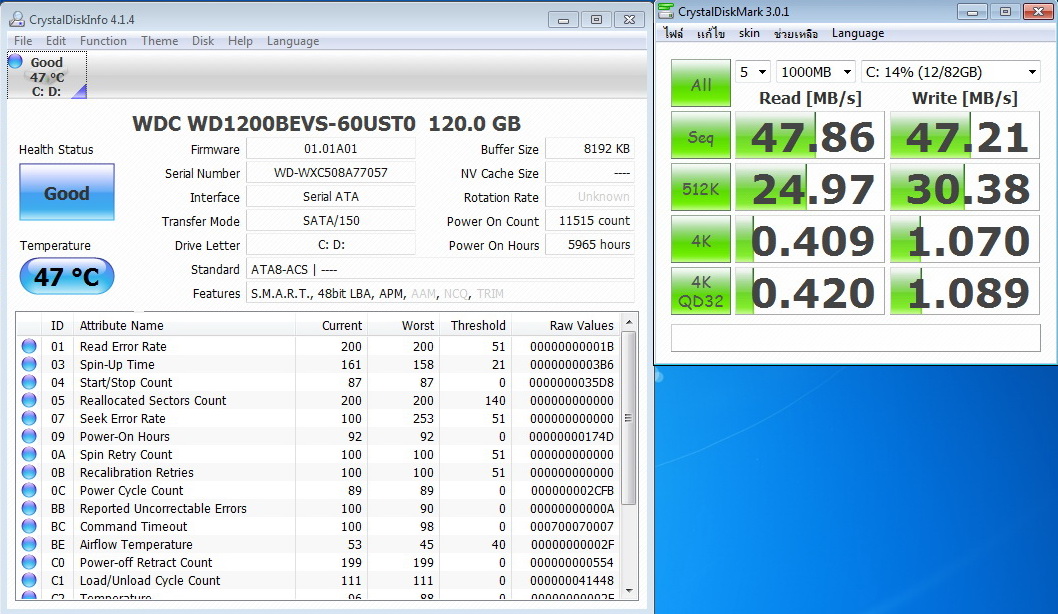
Task: Click the Serial Number field WD-WXC508A77057
Action: pos(331,173)
